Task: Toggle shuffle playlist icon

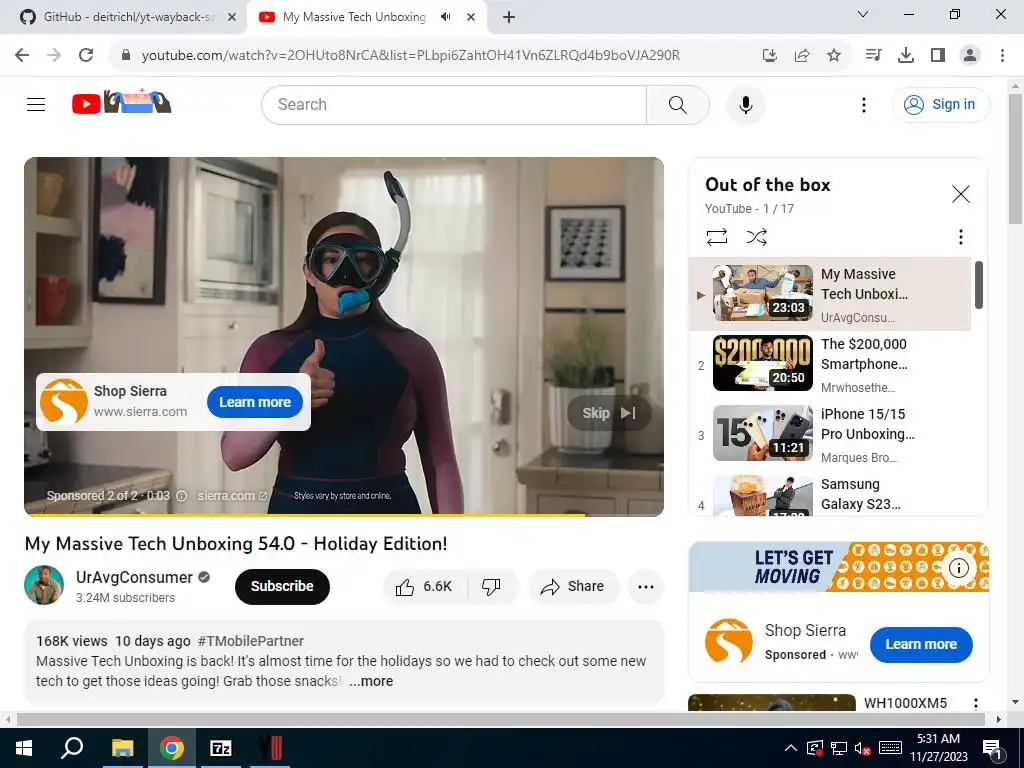Action: [x=756, y=236]
